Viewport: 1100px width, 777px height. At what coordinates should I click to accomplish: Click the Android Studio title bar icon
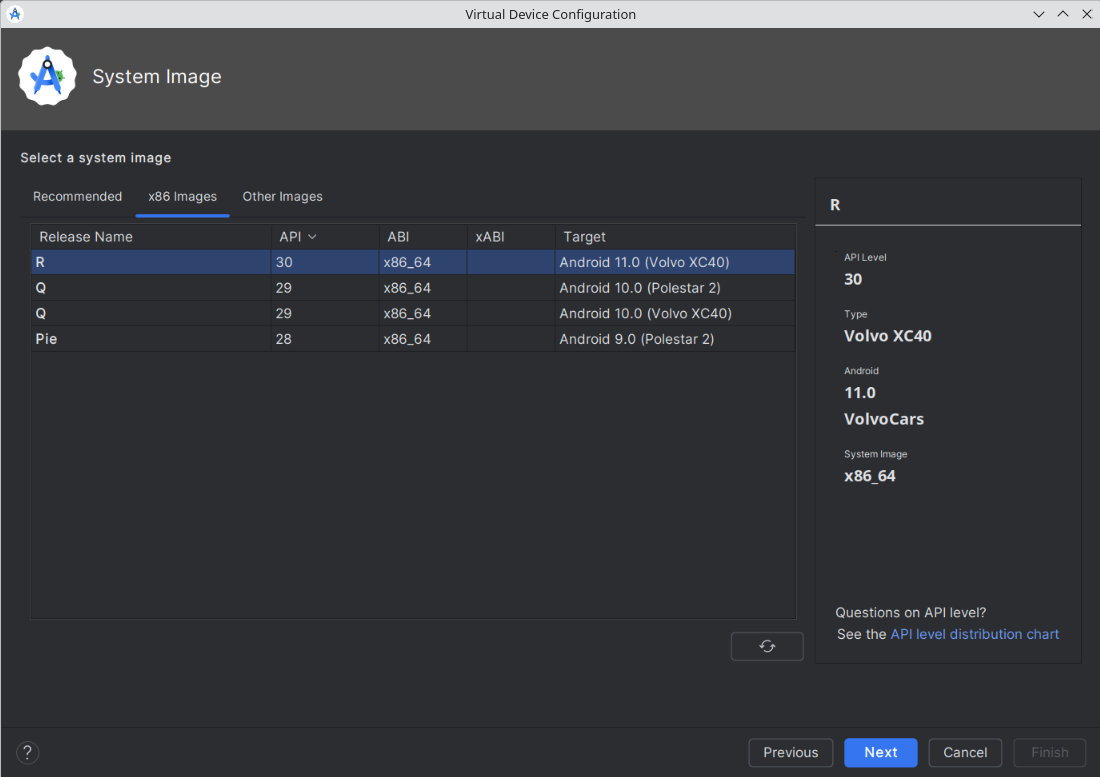[15, 14]
